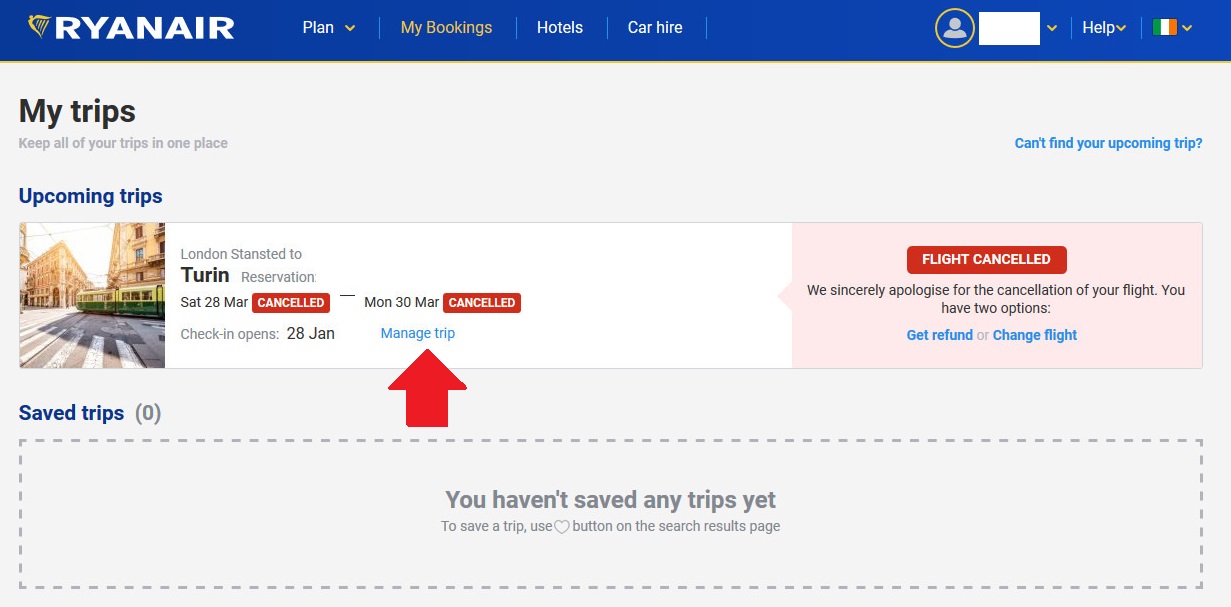This screenshot has height=607, width=1231.
Task: Open the account name dropdown arrow
Action: (1052, 29)
